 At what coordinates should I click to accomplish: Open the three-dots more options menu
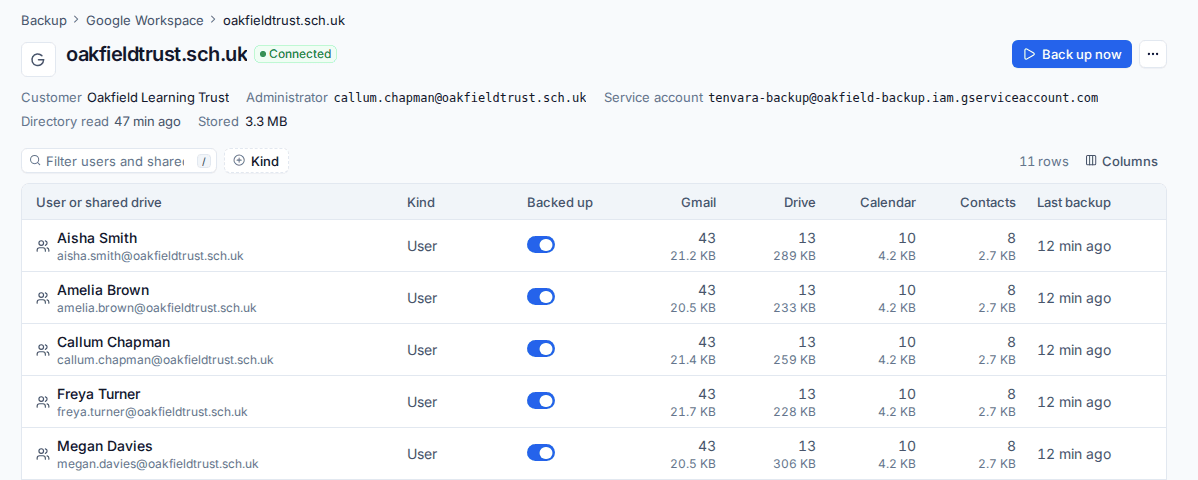[x=1153, y=54]
